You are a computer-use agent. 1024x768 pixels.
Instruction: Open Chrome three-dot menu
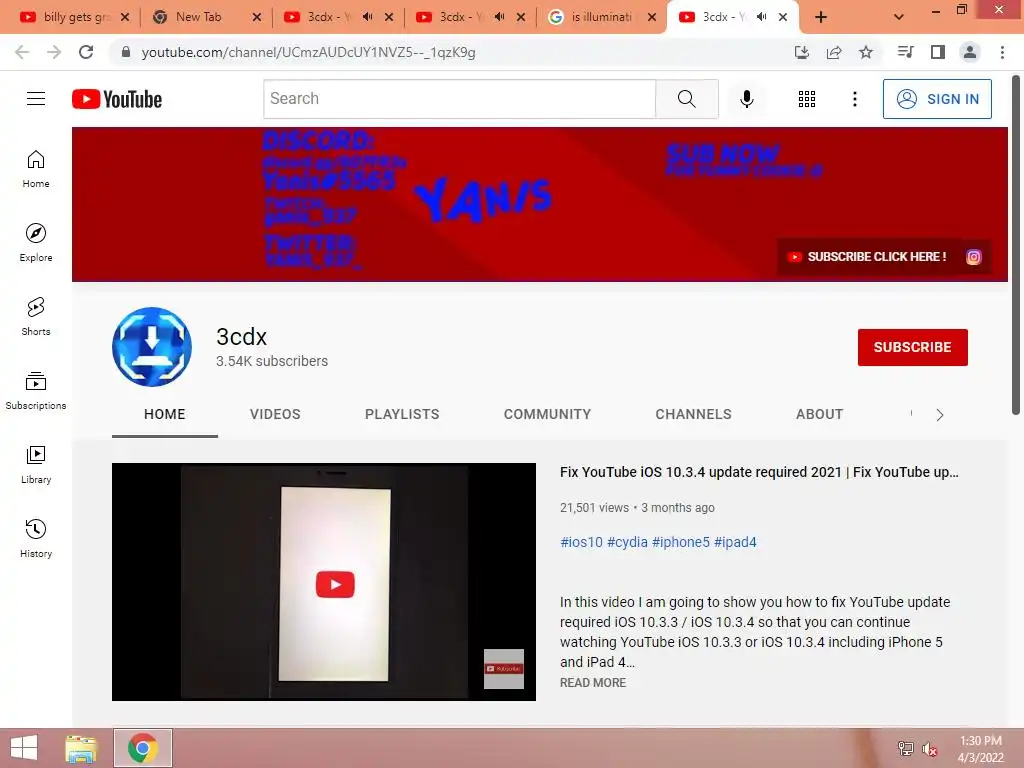point(1002,52)
